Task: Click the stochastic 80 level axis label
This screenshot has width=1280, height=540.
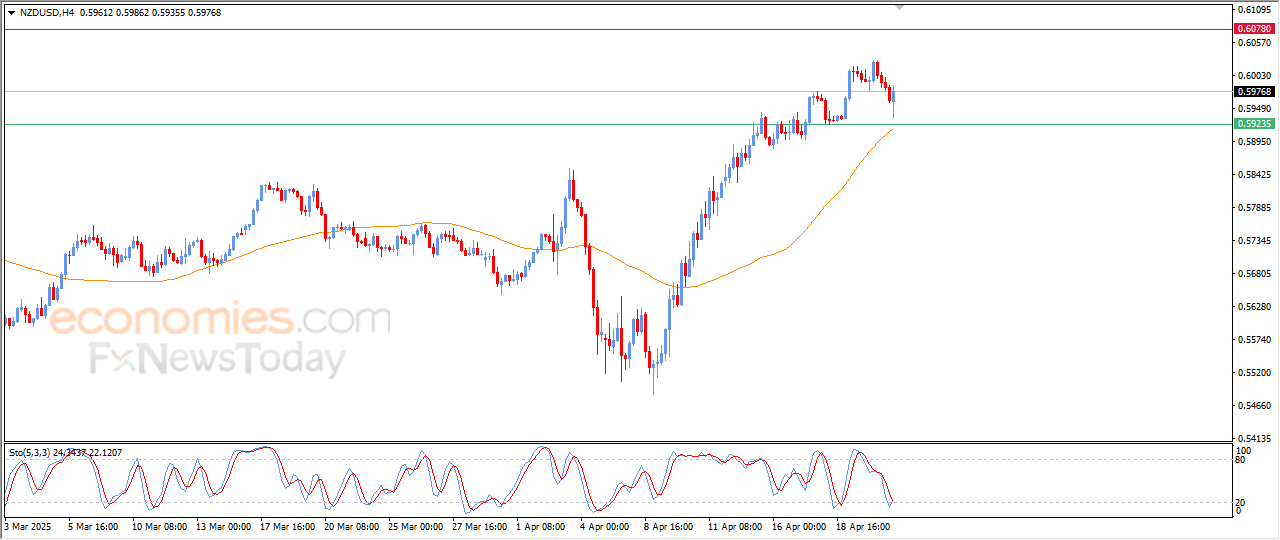Action: click(x=1240, y=460)
